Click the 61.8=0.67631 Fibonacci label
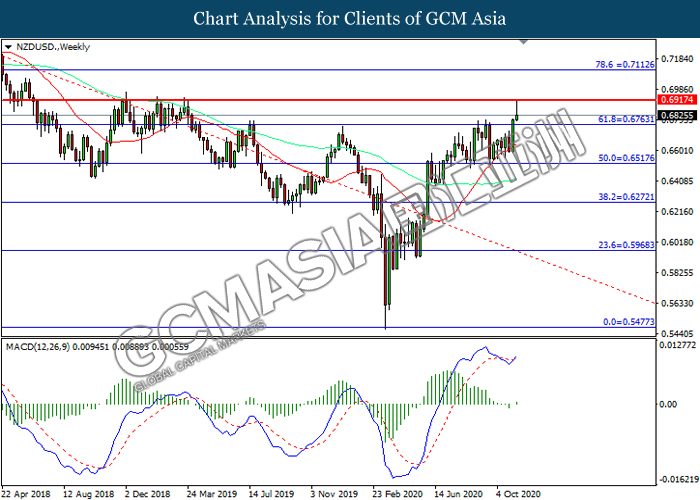Screen dimensions: 700x500 (x=626, y=119)
